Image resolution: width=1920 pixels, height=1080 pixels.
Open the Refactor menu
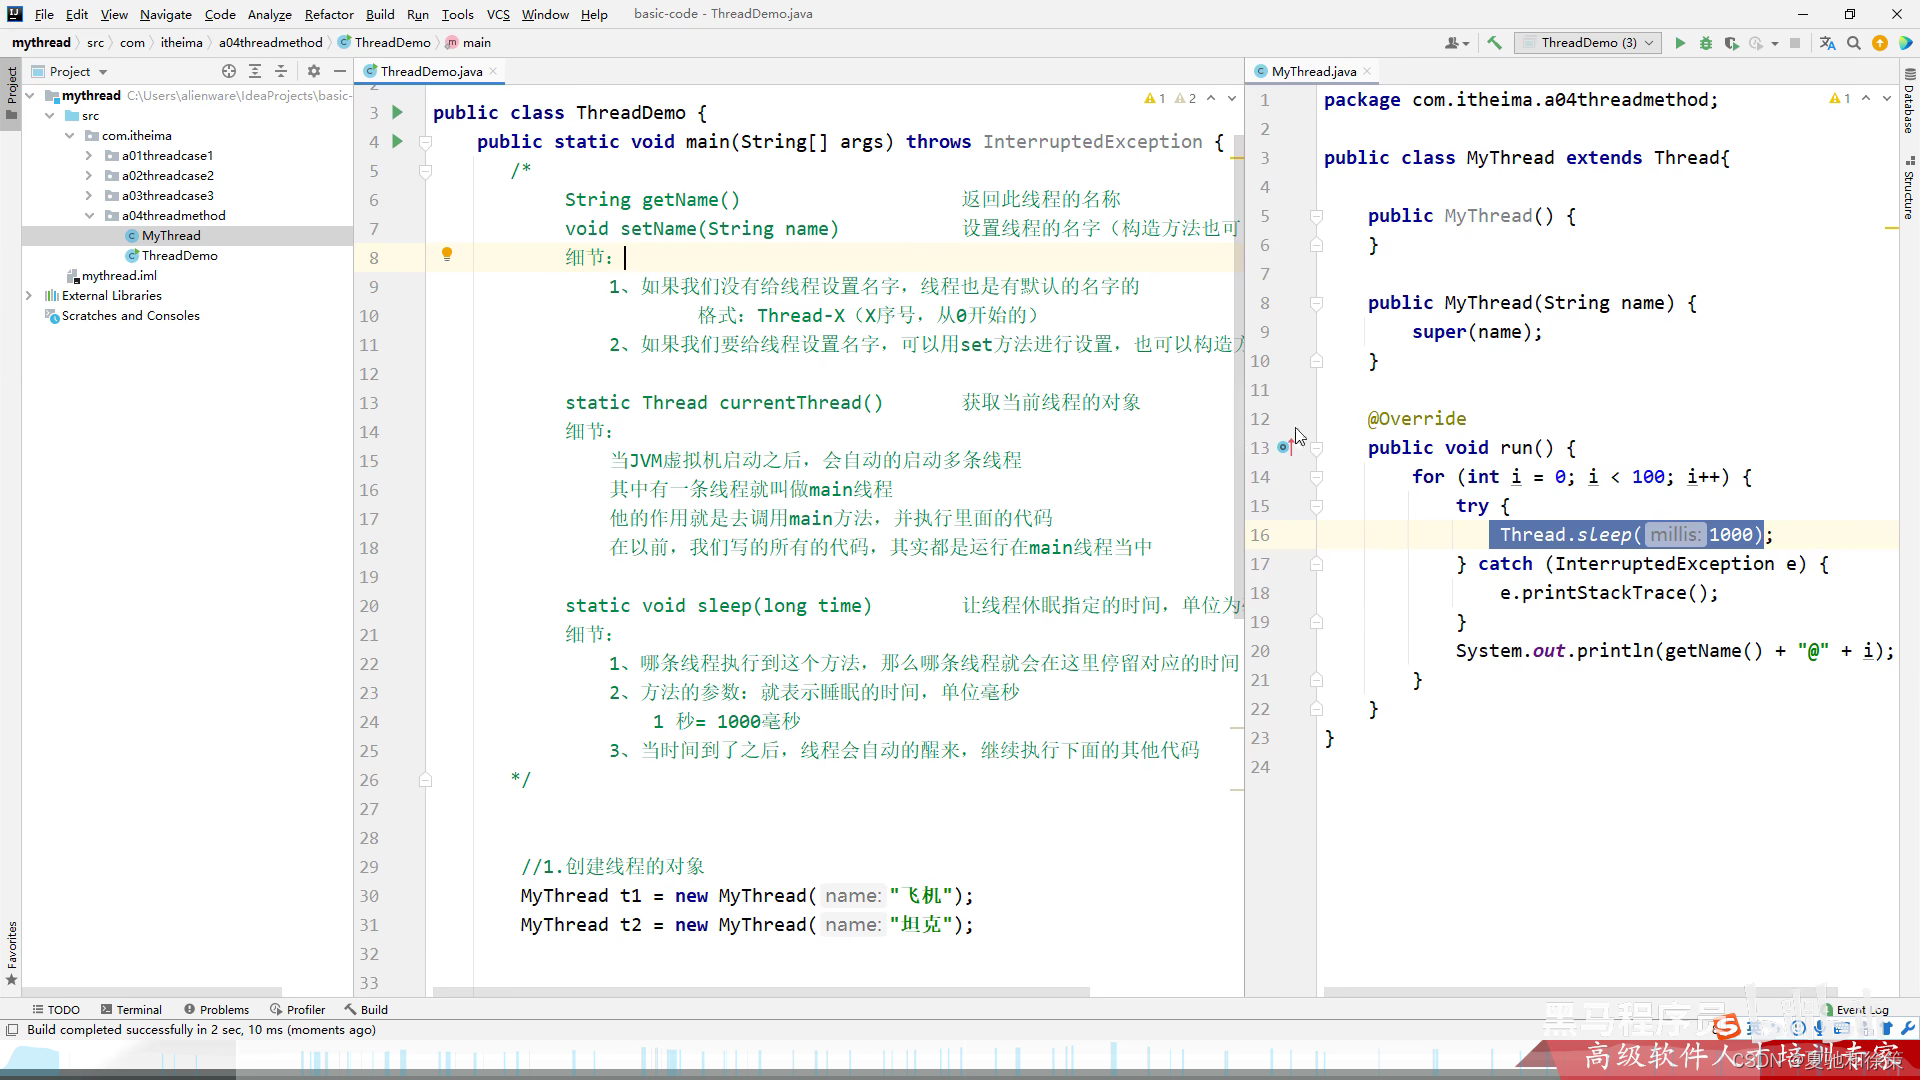[x=329, y=14]
